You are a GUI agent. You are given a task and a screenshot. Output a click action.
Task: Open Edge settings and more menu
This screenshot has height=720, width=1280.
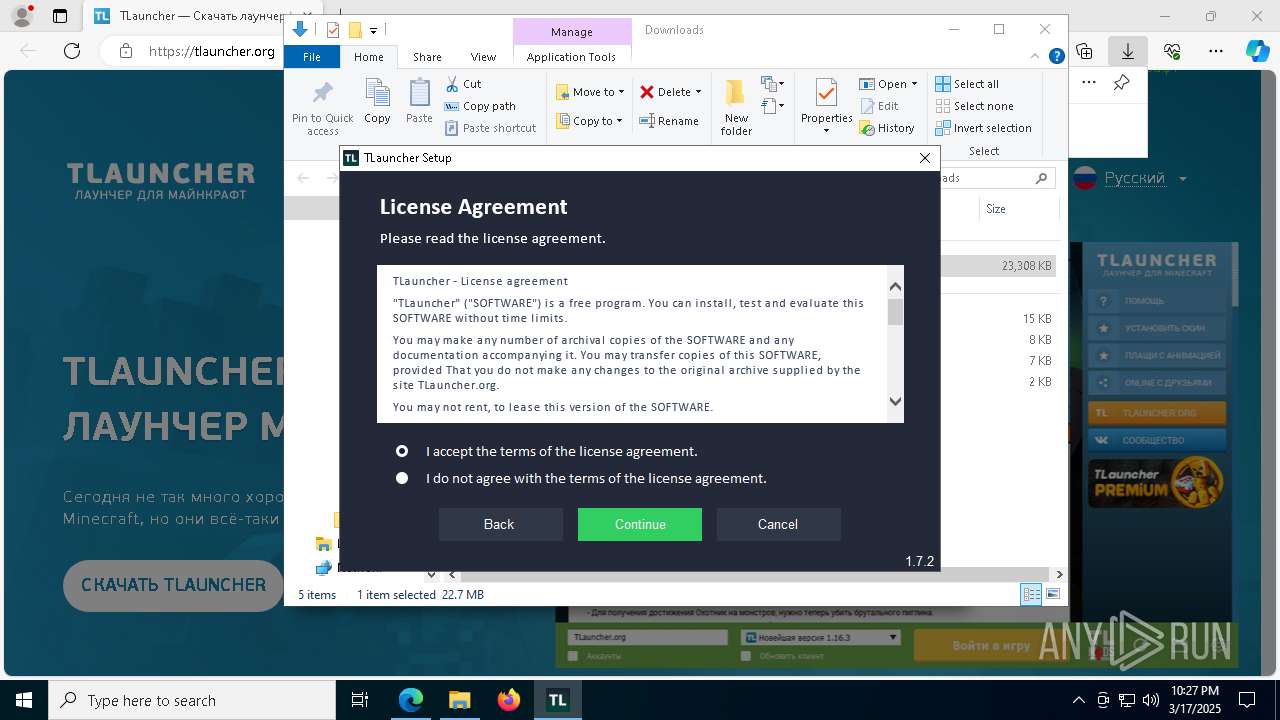[1216, 51]
